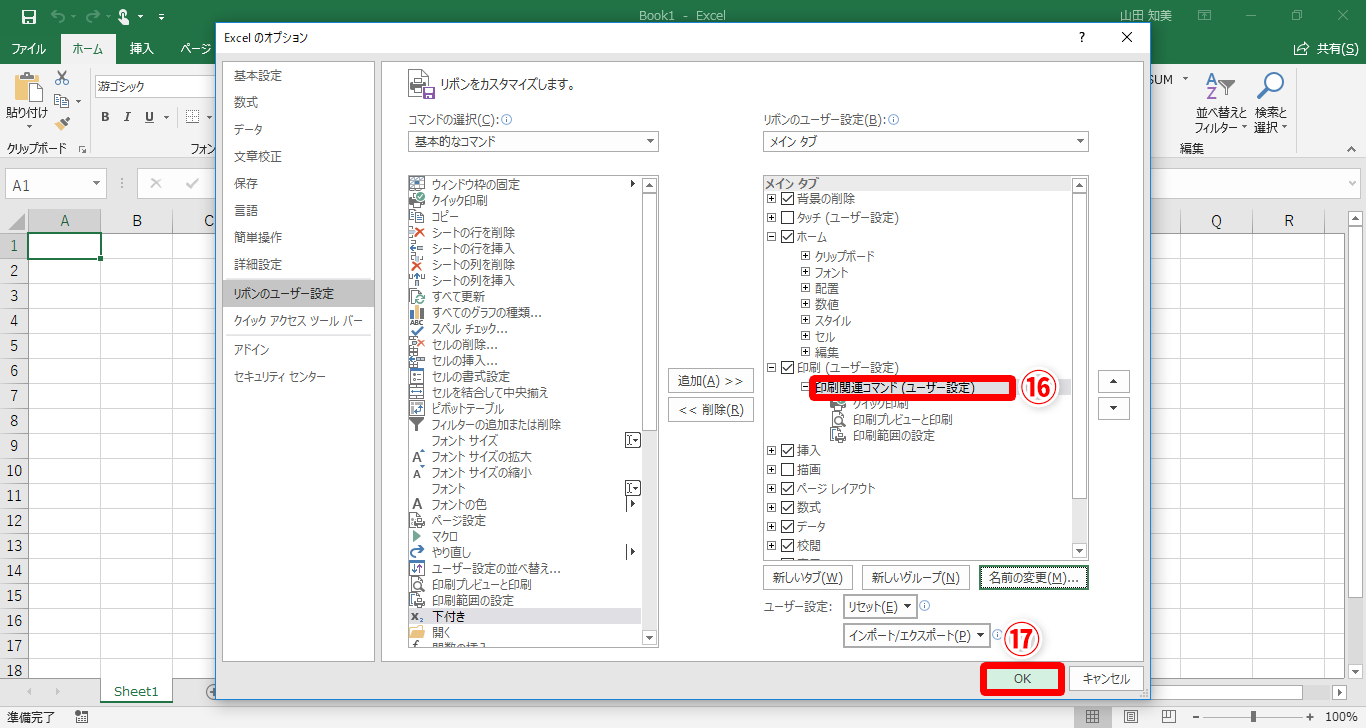The image size is (1366, 728).
Task: Open the リセット dropdown button
Action: (880, 606)
